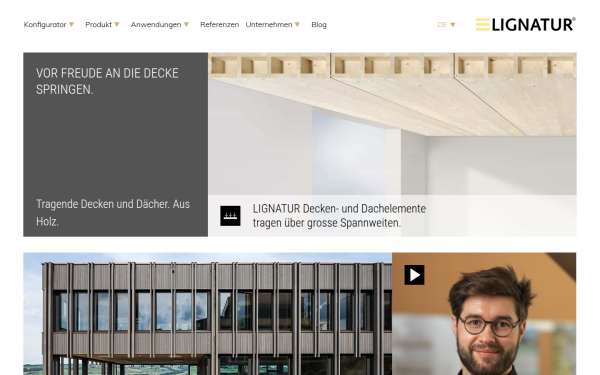Go to the Referenzen page

[x=219, y=24]
